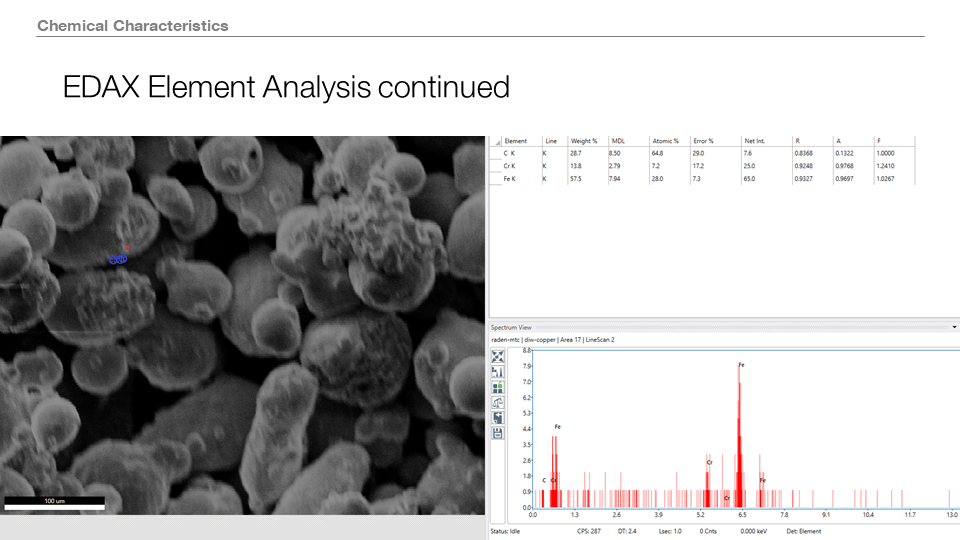Click the Atomic % column header
960x540 pixels.
(665, 141)
